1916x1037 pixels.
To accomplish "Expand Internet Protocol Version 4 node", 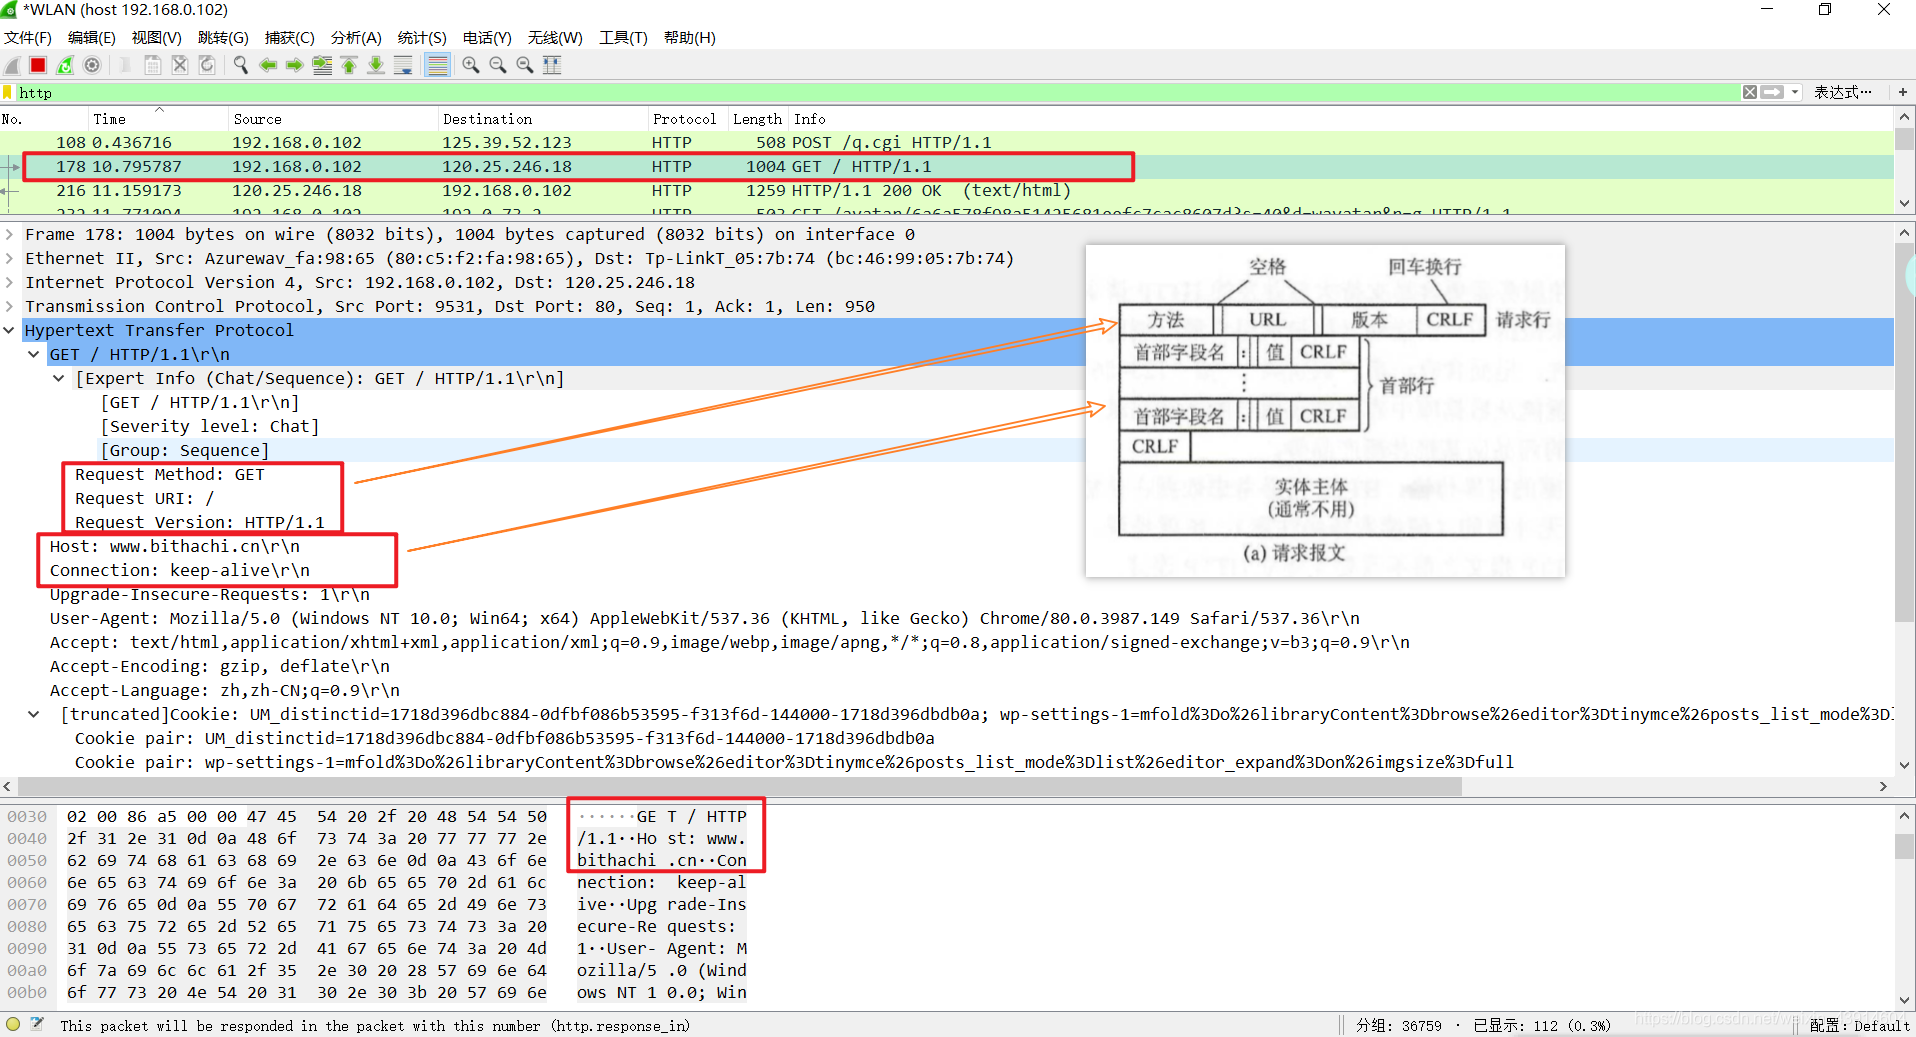I will pos(10,283).
